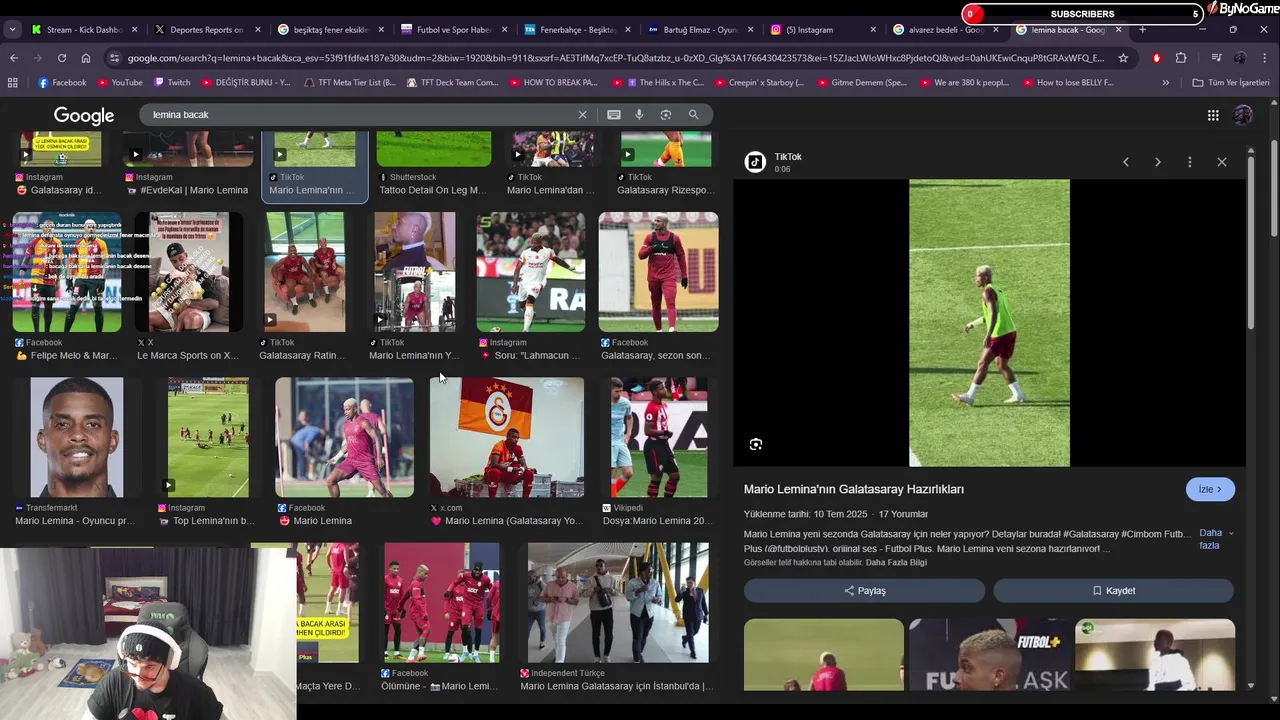
Task: Open the browser home page
Action: click(x=86, y=58)
